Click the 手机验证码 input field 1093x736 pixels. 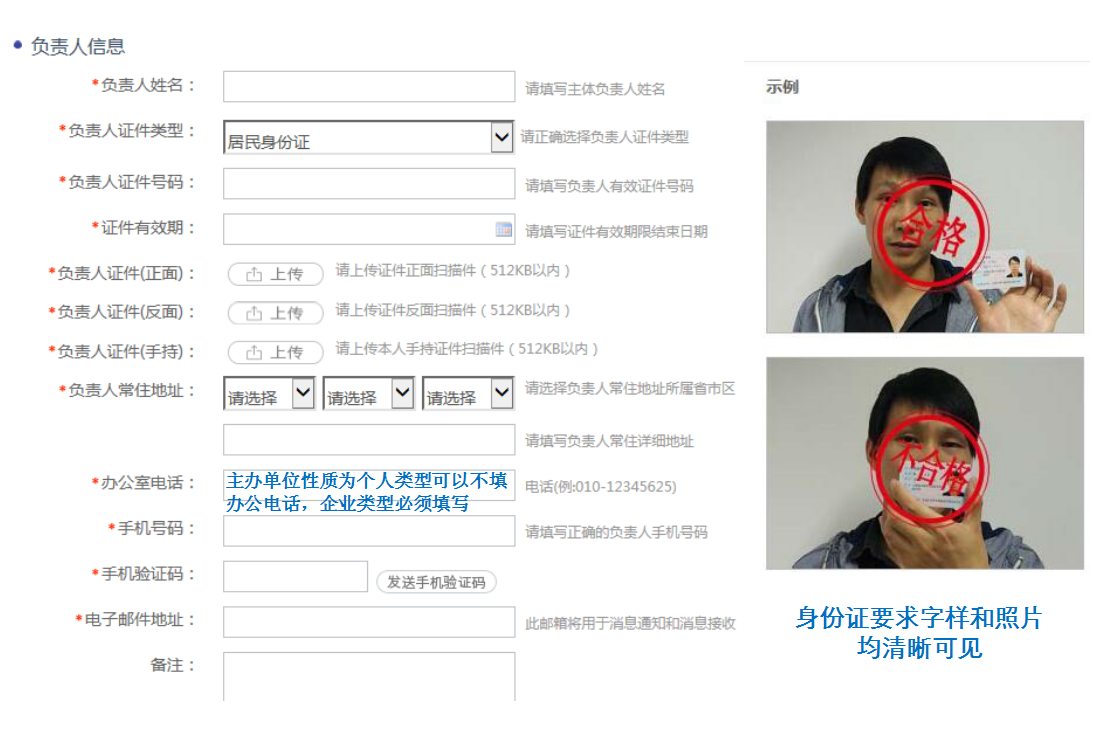pos(294,576)
